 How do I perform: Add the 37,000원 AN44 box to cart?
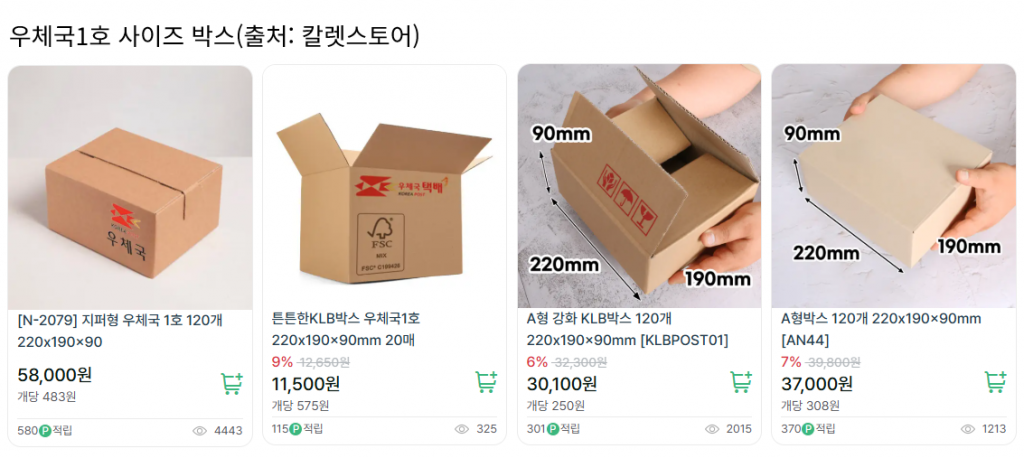coord(995,382)
